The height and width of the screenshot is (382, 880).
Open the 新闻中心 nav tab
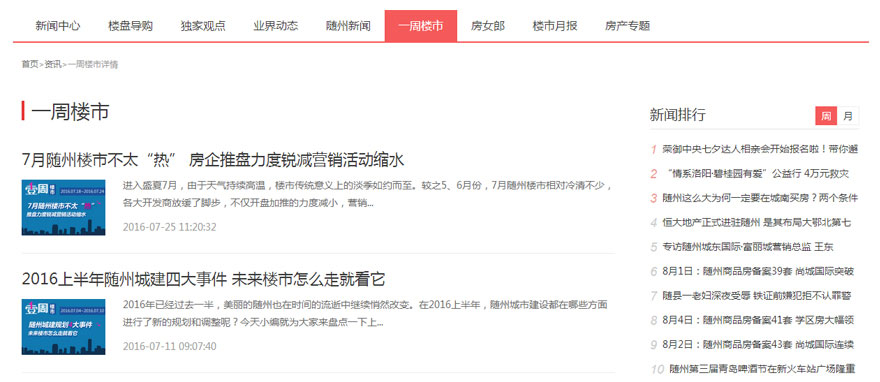click(58, 26)
